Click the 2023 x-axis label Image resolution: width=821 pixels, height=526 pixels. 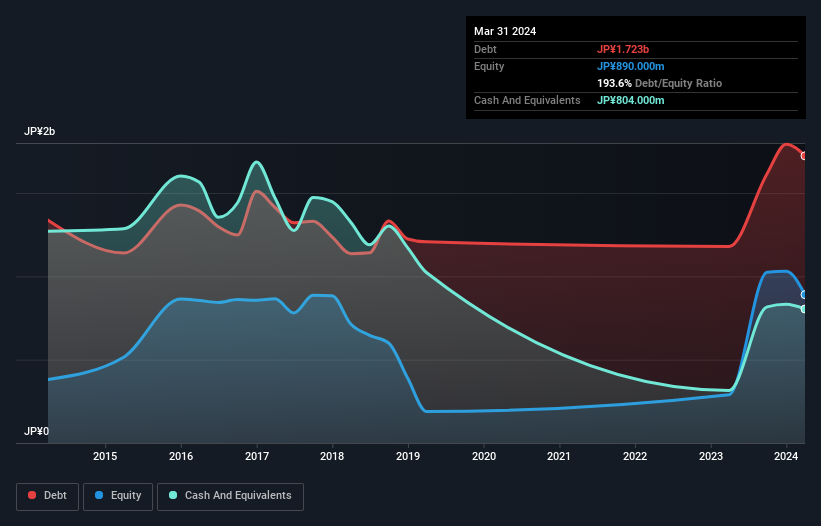click(711, 456)
